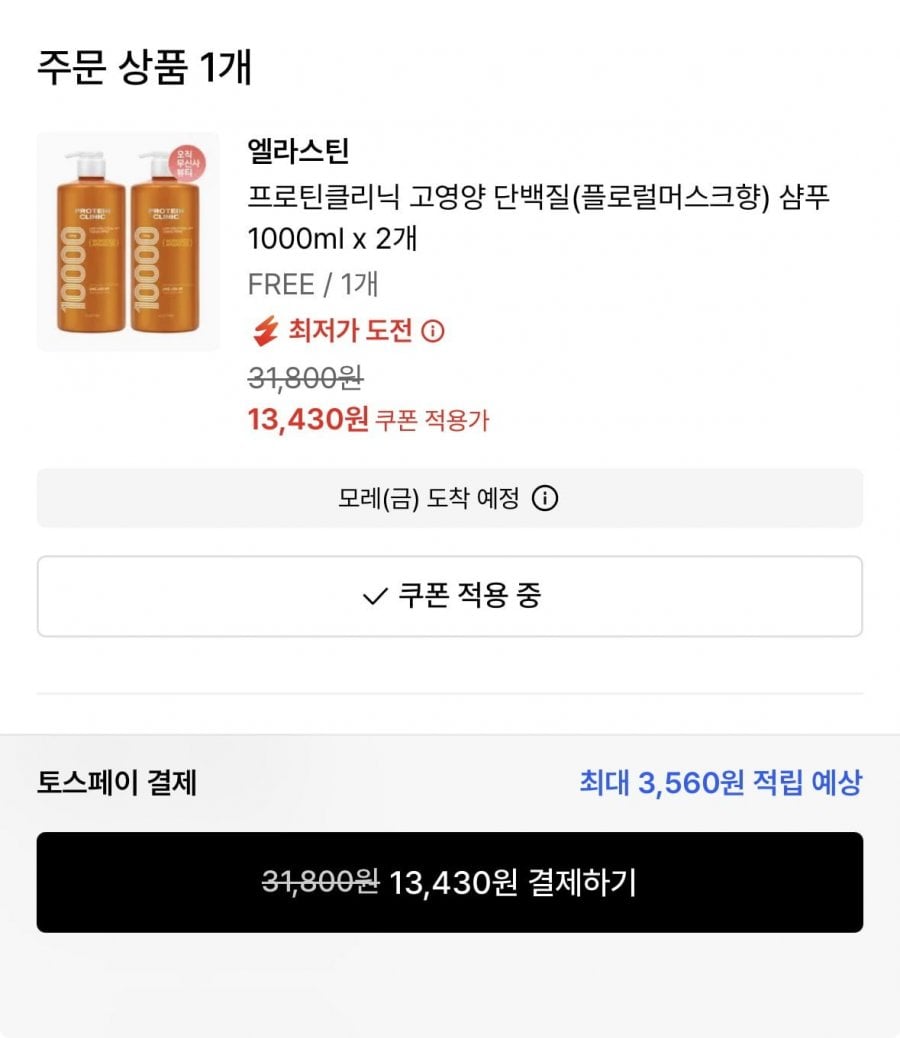Select the FREE / 1개 option text

312,285
